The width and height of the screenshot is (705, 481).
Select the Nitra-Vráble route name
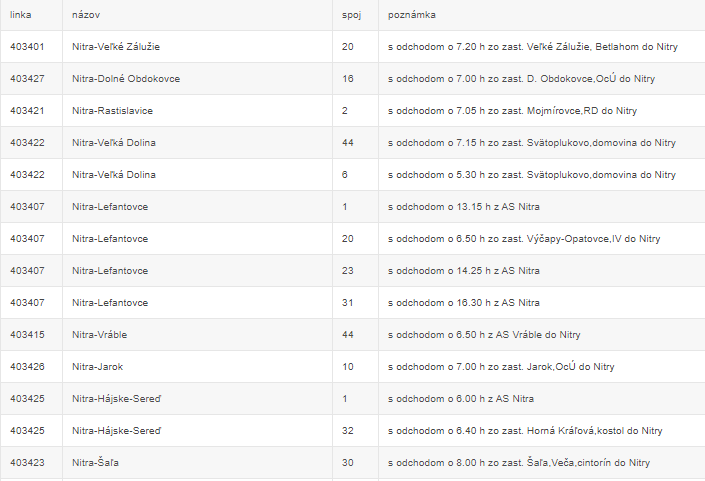99,334
